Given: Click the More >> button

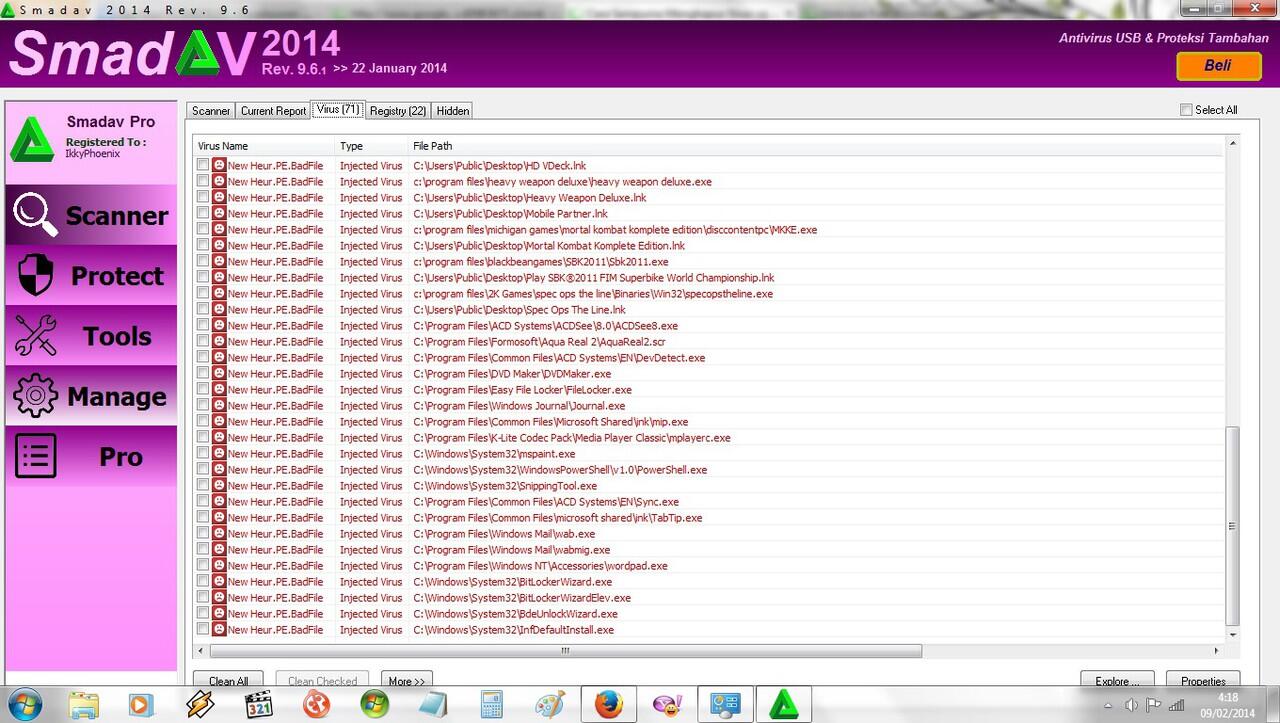Looking at the screenshot, I should click(x=406, y=680).
